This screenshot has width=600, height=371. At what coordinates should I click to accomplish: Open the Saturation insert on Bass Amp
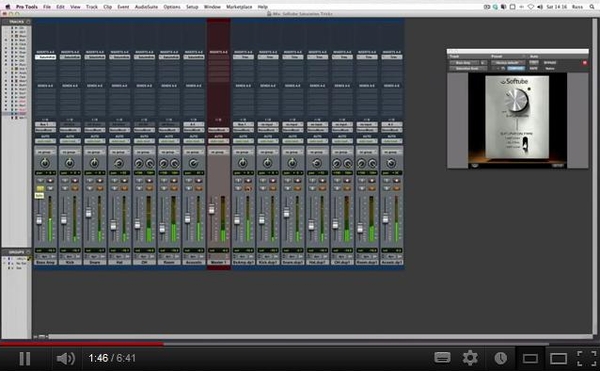[45, 57]
